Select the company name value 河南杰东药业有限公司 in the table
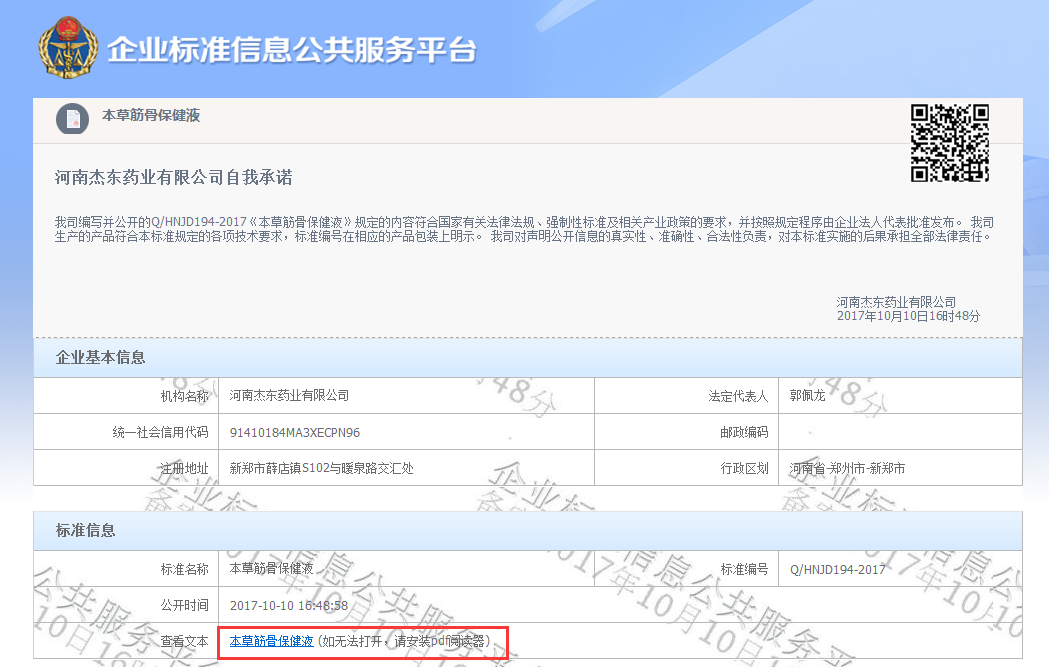The height and width of the screenshot is (667, 1049). click(x=289, y=395)
